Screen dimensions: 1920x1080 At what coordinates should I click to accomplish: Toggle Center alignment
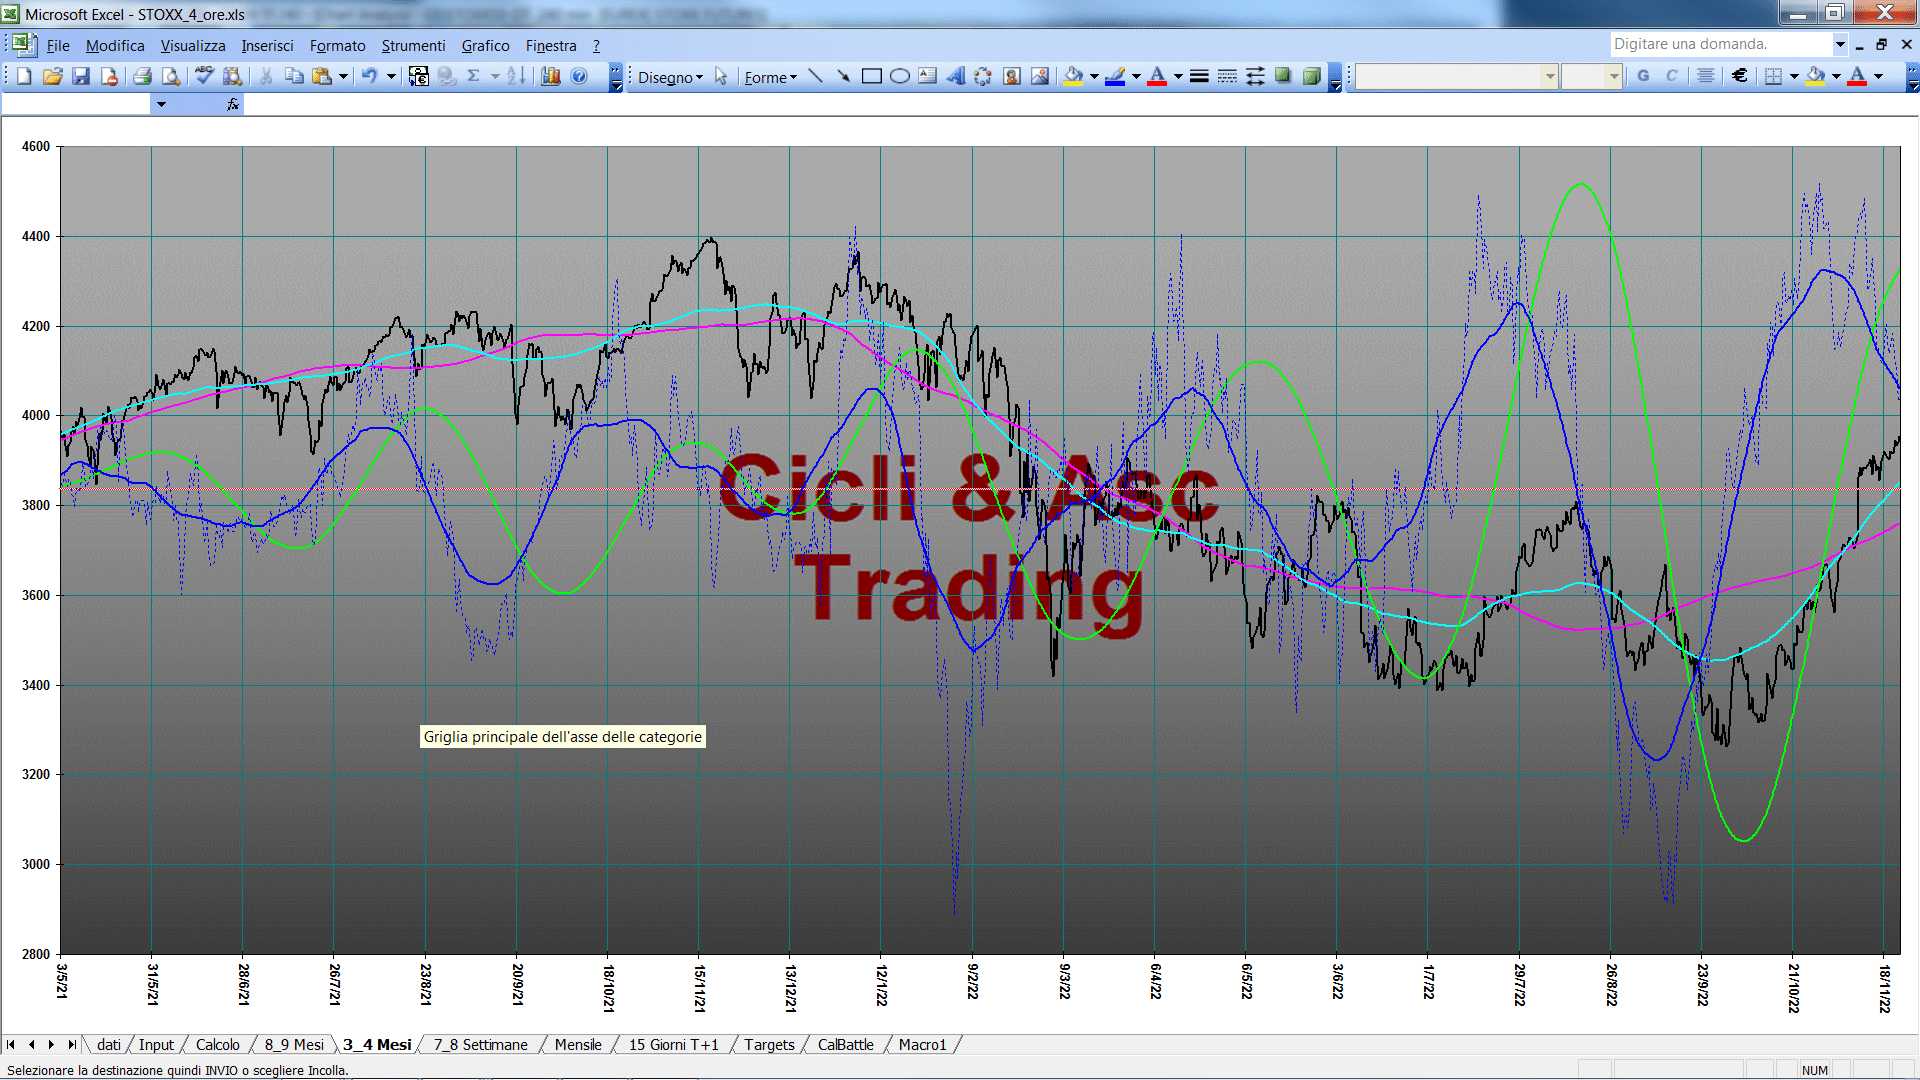tap(1706, 76)
